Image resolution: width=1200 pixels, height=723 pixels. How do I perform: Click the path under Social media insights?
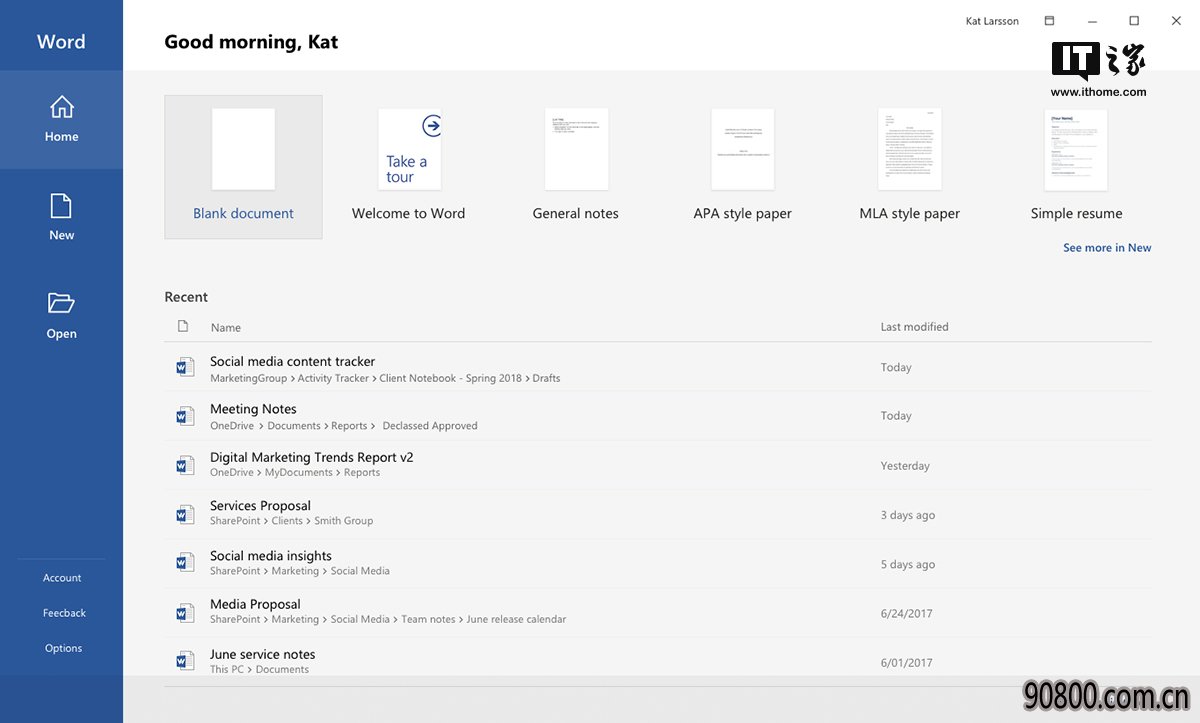click(x=300, y=571)
